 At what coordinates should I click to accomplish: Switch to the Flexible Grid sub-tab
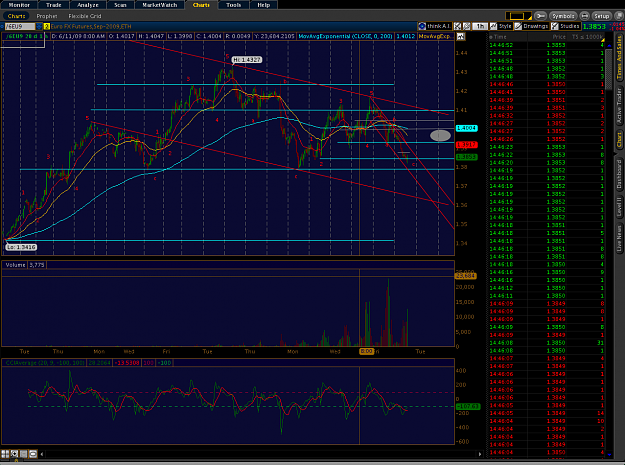(x=85, y=16)
